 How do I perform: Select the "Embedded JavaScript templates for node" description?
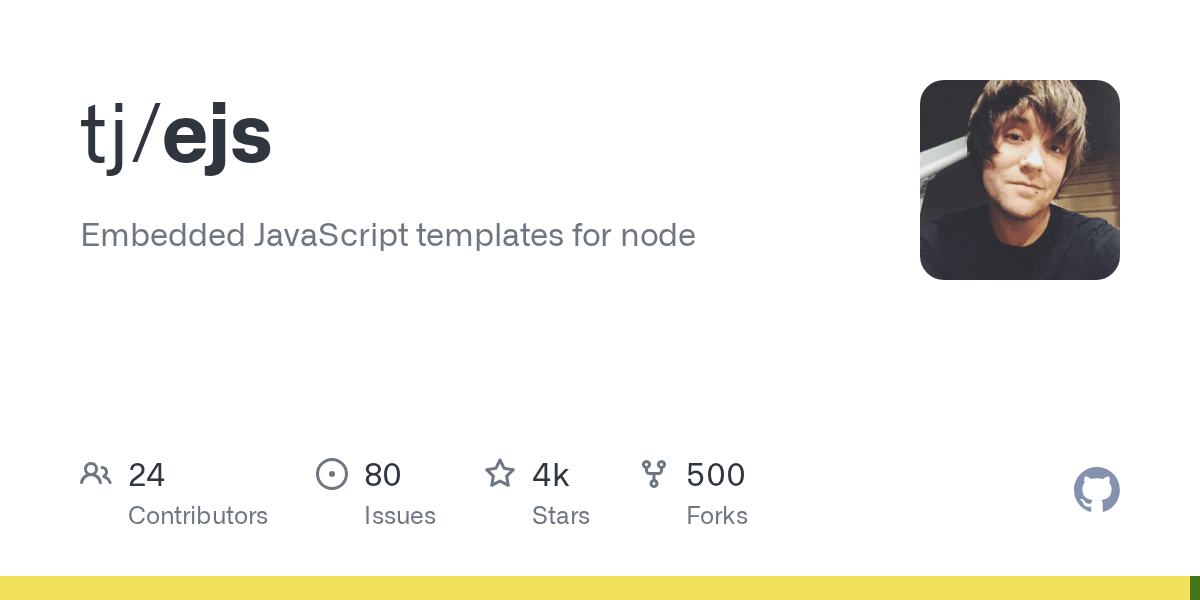(x=388, y=236)
